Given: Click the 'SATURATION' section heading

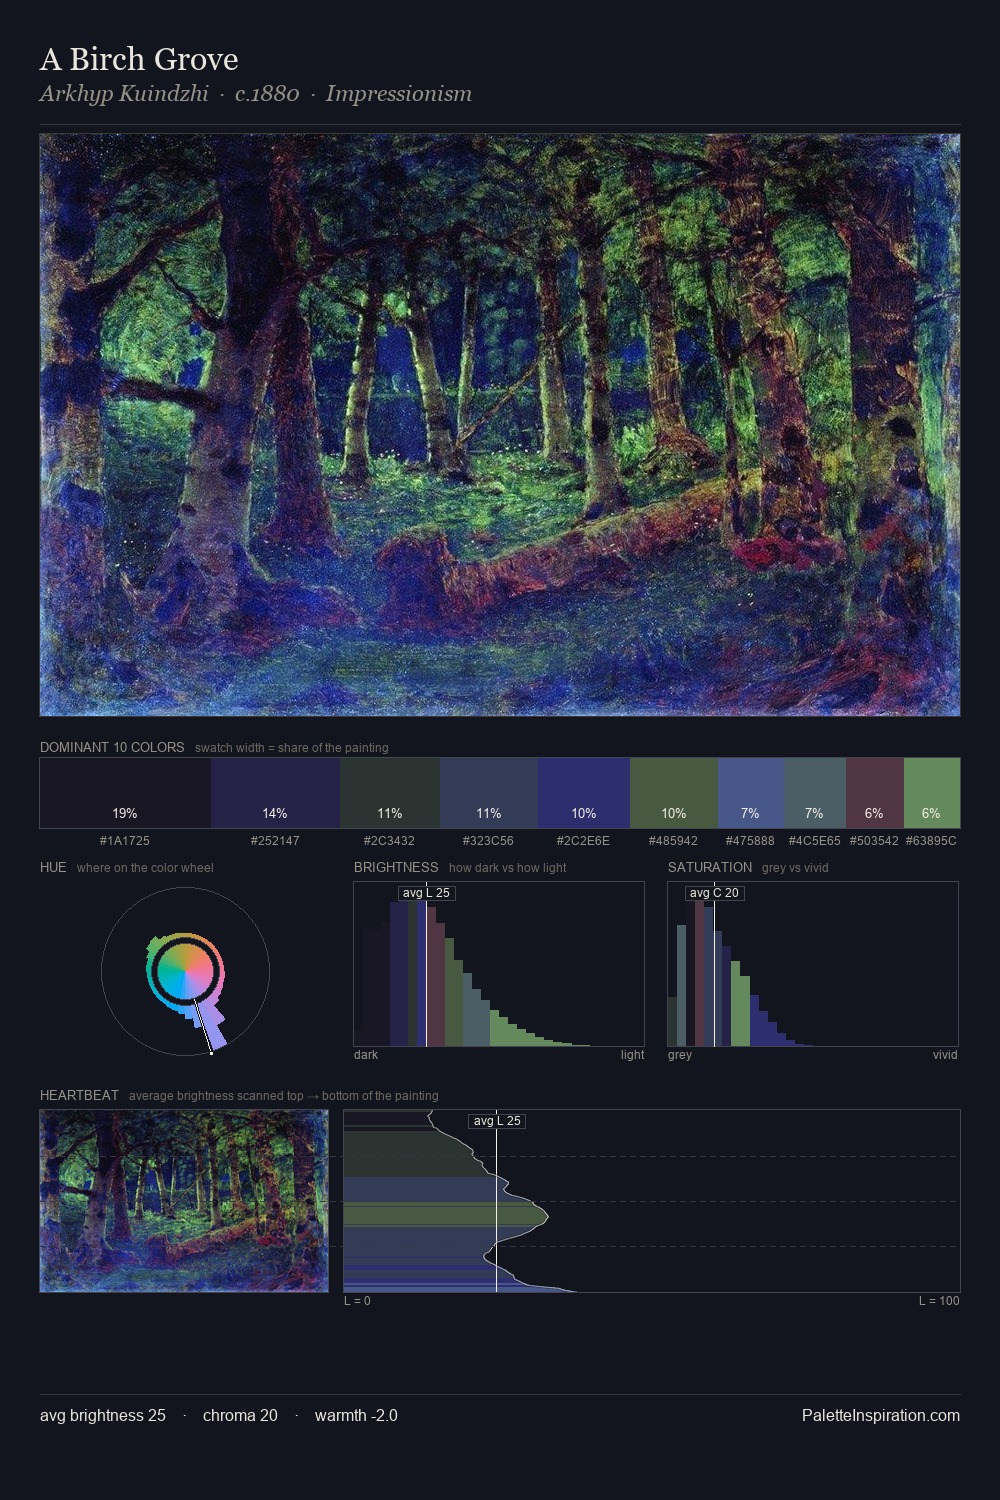Looking at the screenshot, I should 710,867.
